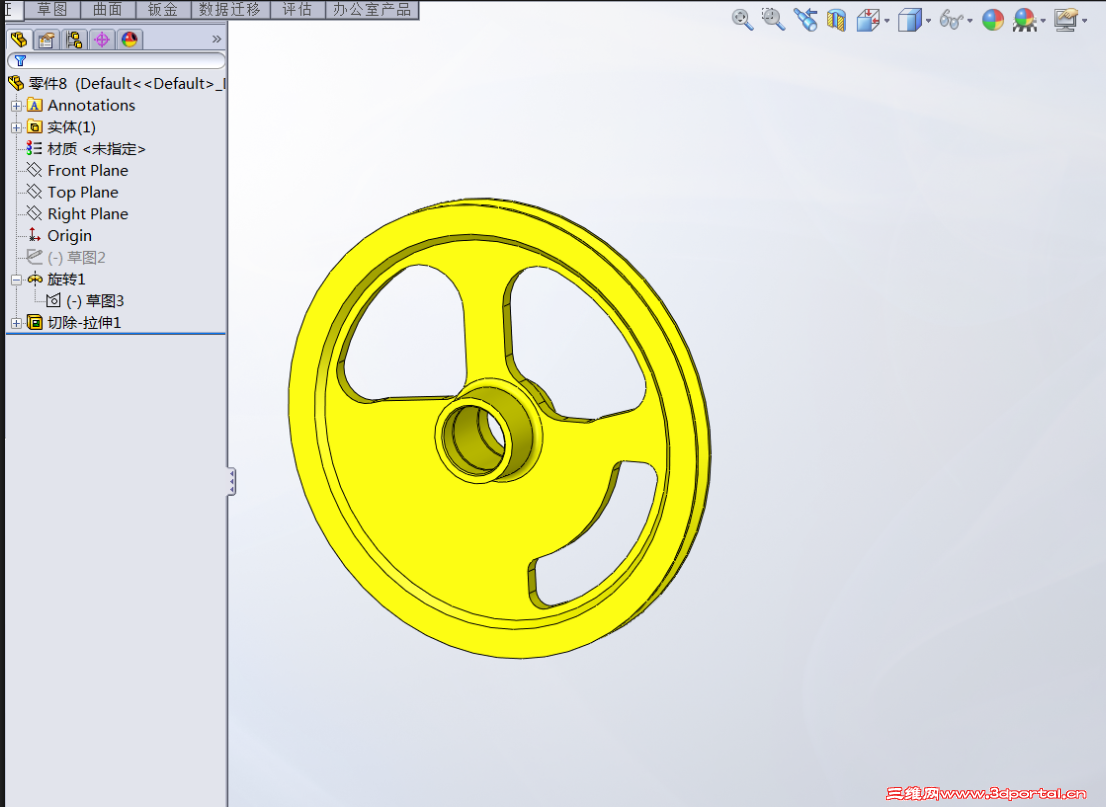Image resolution: width=1106 pixels, height=807 pixels.
Task: Click 材质 material icon
Action: 34,148
